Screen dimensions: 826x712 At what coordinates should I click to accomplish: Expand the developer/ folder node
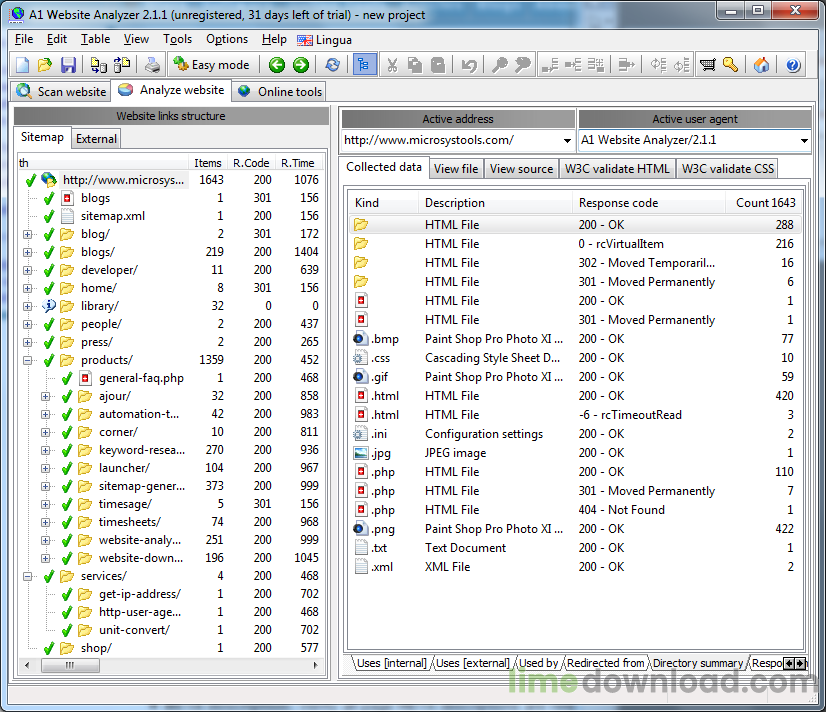pos(27,270)
